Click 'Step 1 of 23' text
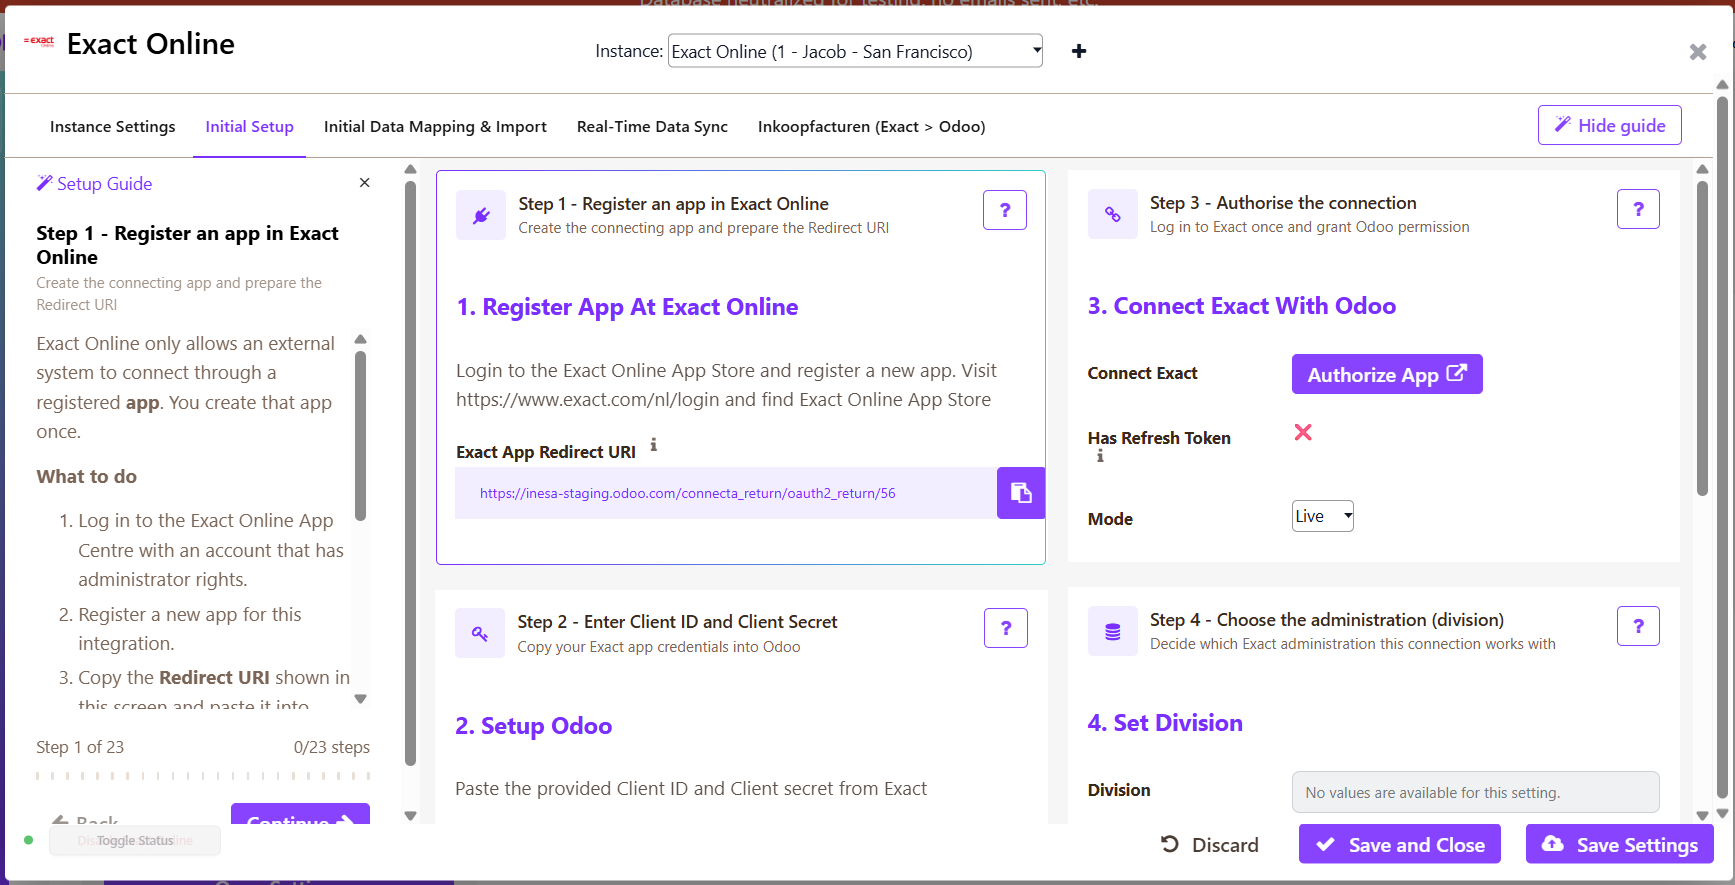Image resolution: width=1735 pixels, height=885 pixels. pyautogui.click(x=80, y=747)
